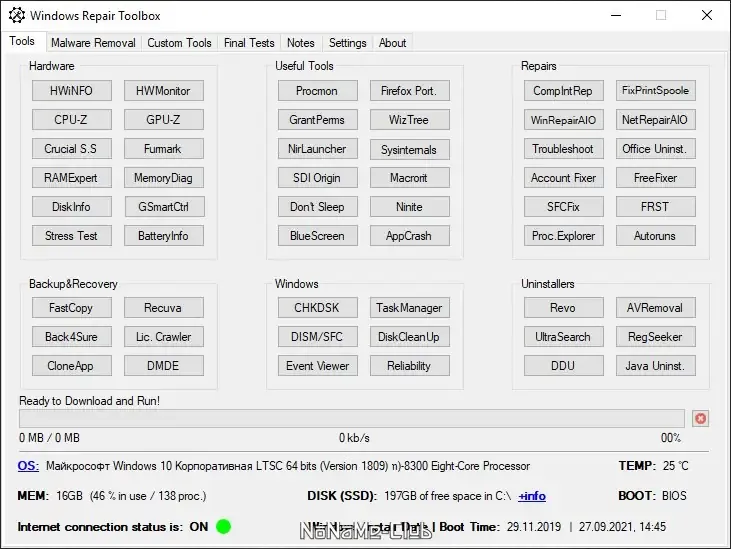Launch Procmon from Useful Tools
Viewport: 731px width, 549px height.
318,90
